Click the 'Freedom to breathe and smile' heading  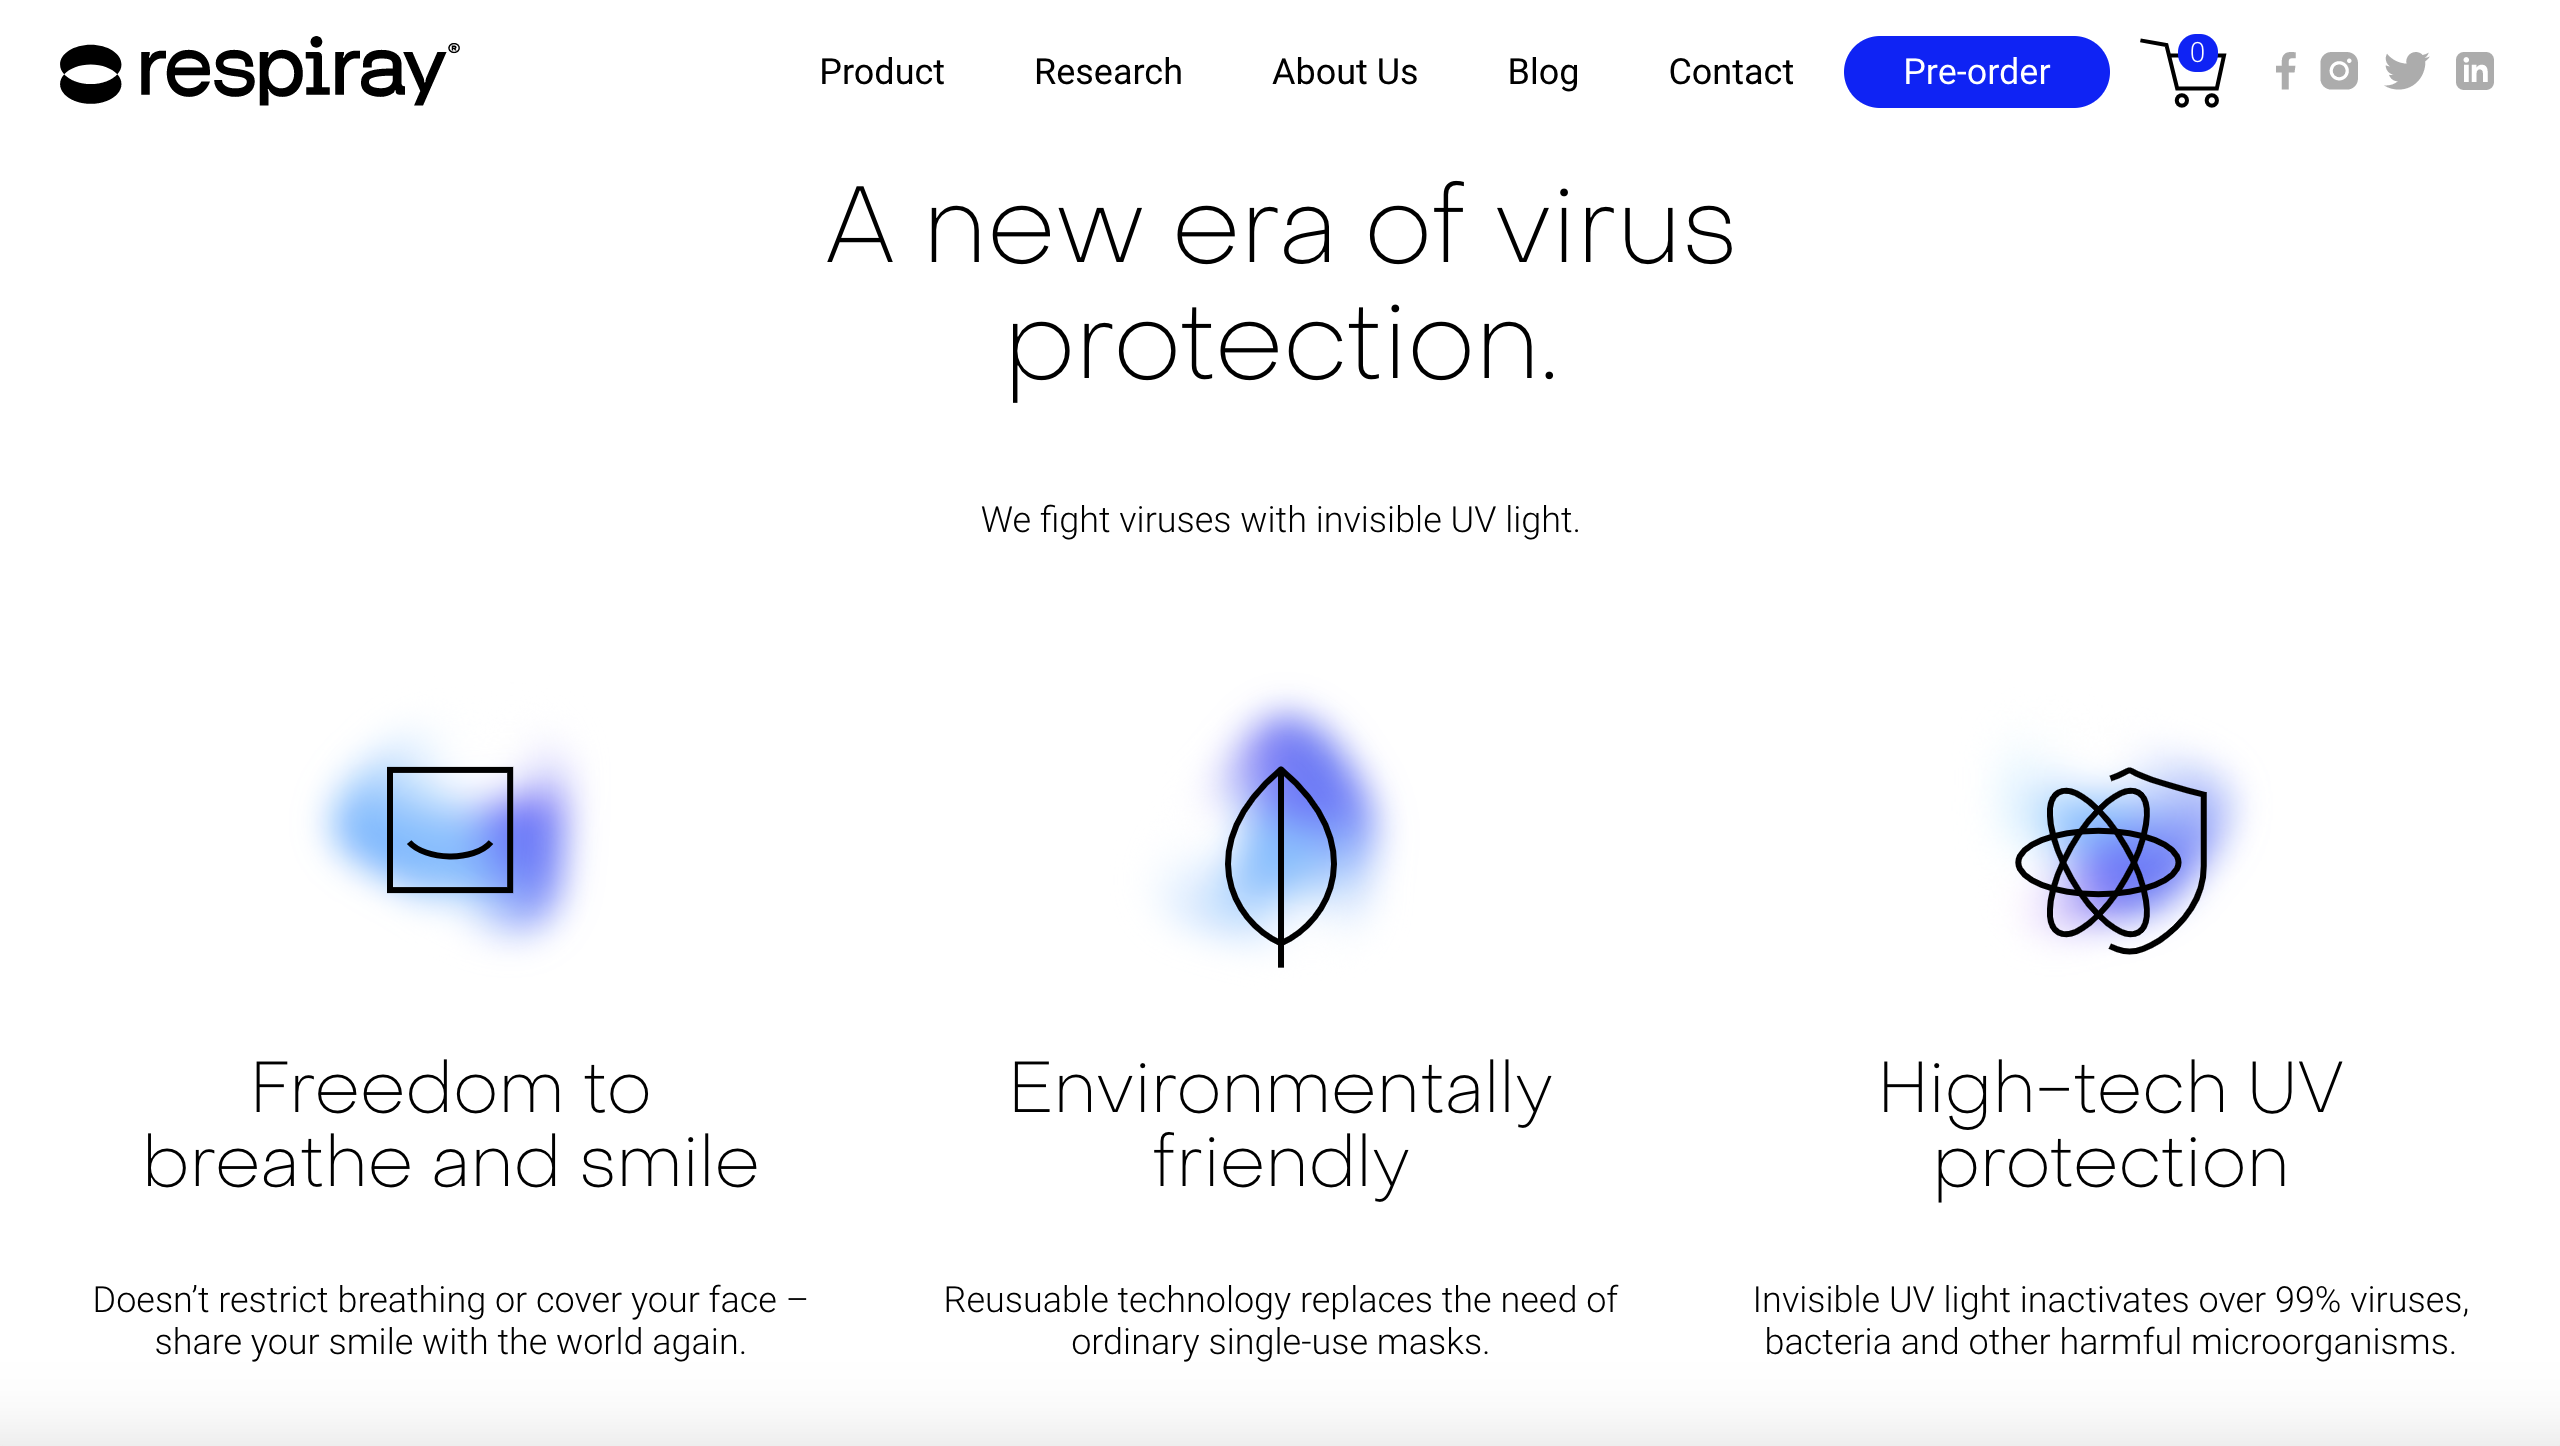point(451,1125)
